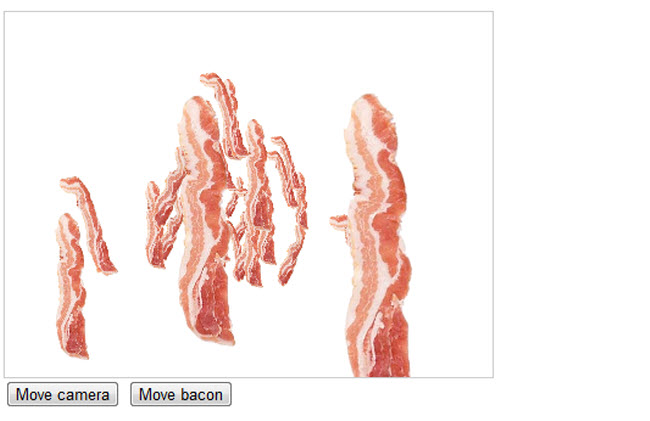Click the Move camera button
The height and width of the screenshot is (421, 650).
[x=63, y=394]
